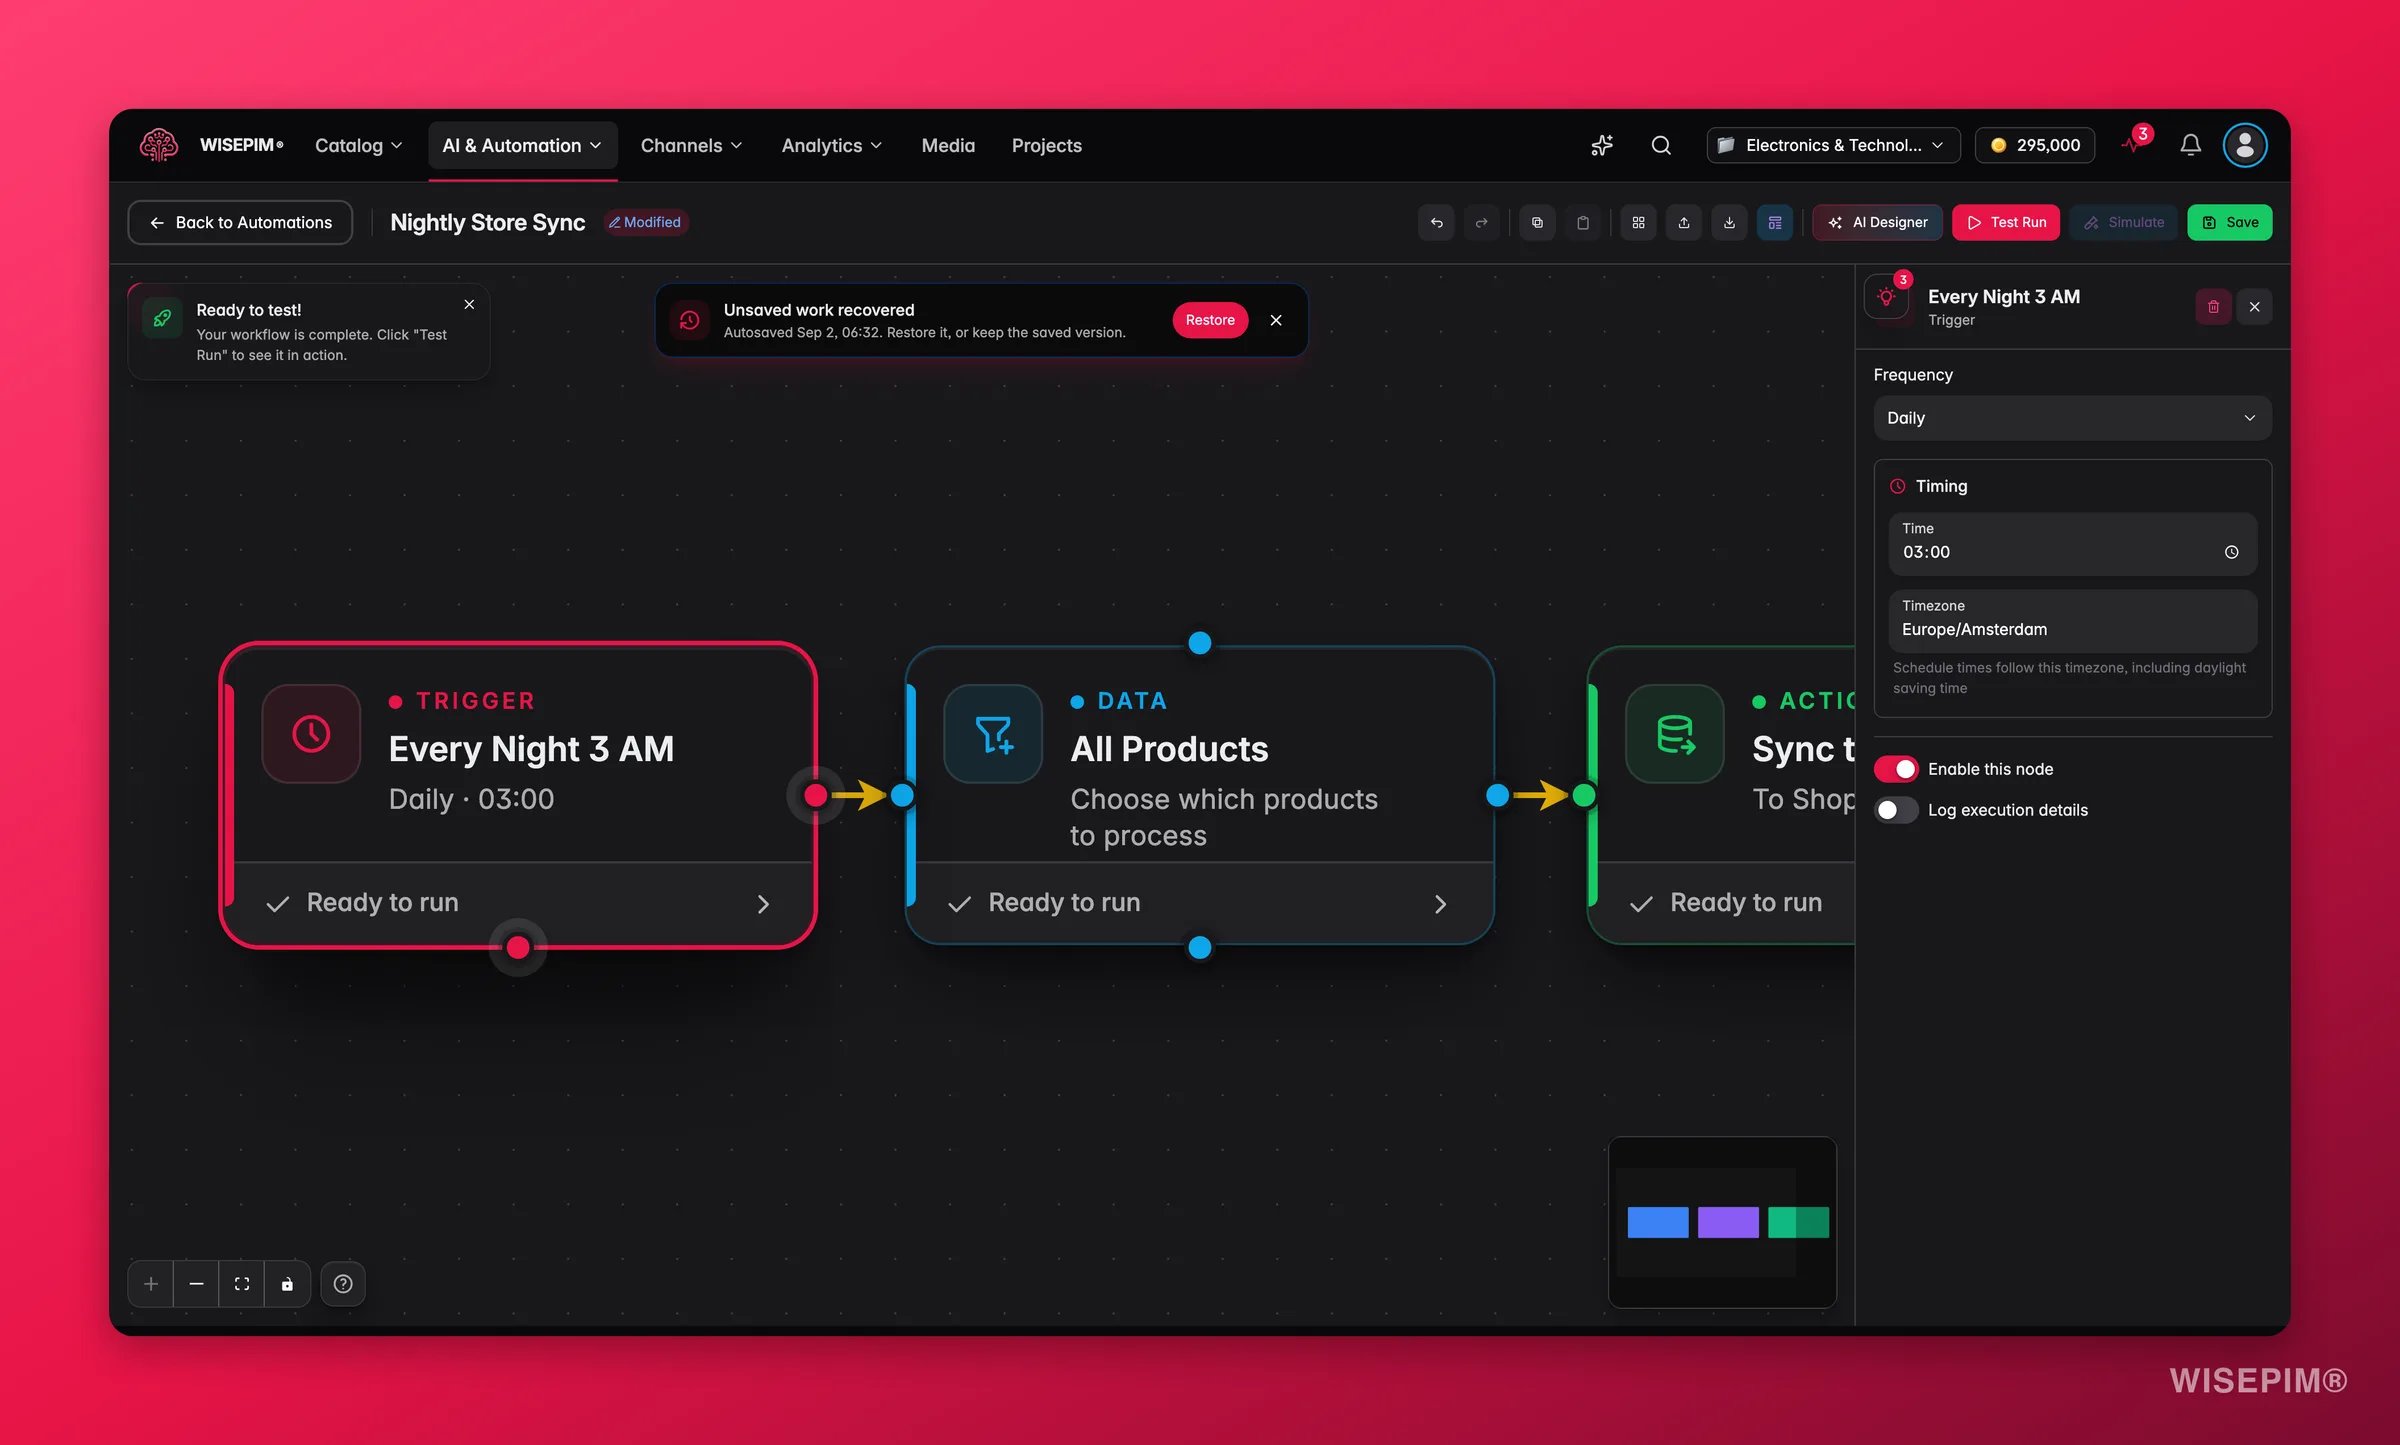This screenshot has width=2400, height=1445.
Task: Click the export upload icon in toolbar
Action: tap(1684, 222)
